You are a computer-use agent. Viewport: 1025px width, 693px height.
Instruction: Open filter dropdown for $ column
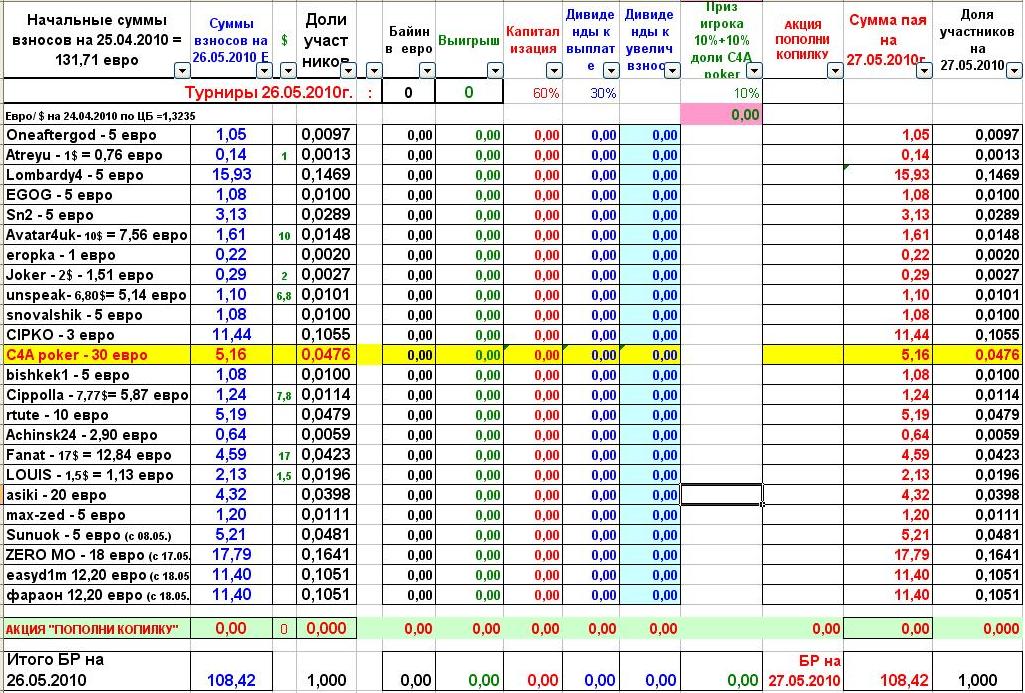[288, 71]
